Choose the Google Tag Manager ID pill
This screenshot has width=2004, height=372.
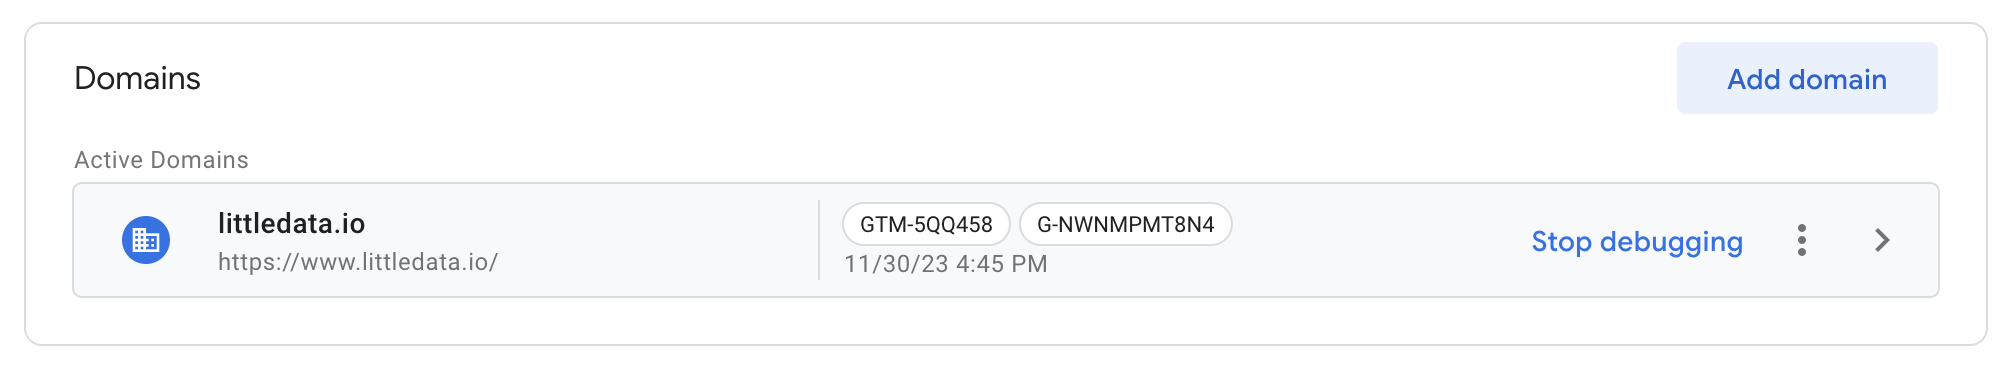click(926, 224)
